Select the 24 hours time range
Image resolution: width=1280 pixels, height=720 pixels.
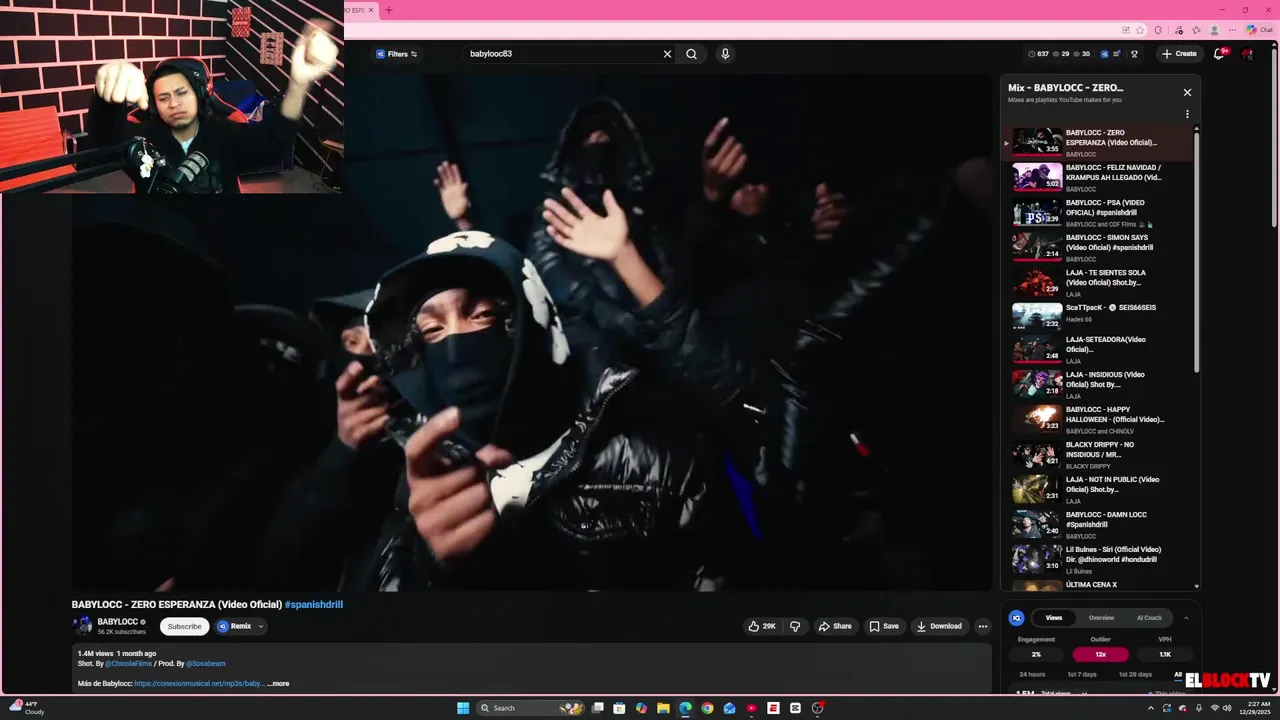1032,674
